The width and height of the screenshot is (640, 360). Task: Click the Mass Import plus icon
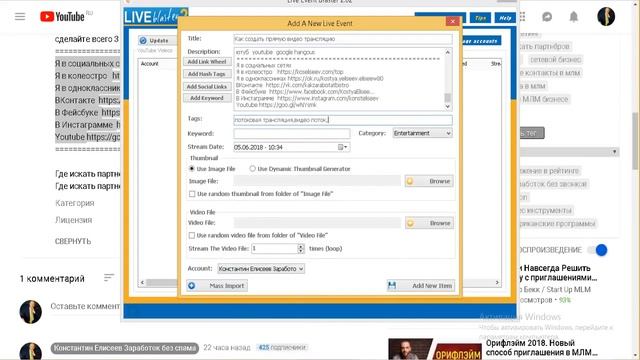191,286
